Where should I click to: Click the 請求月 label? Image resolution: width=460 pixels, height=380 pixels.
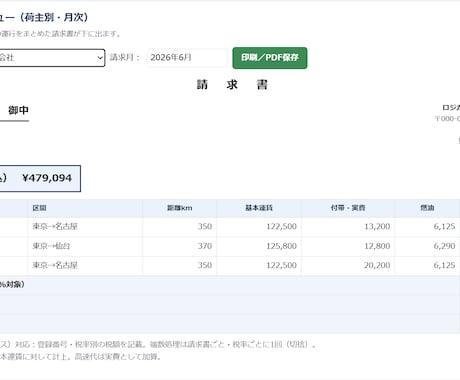(x=125, y=58)
